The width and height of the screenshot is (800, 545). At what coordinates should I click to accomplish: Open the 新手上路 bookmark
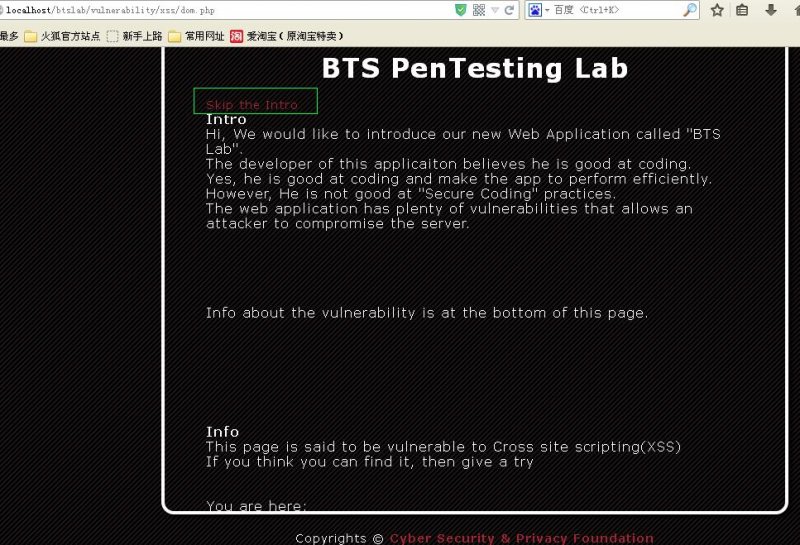[135, 36]
